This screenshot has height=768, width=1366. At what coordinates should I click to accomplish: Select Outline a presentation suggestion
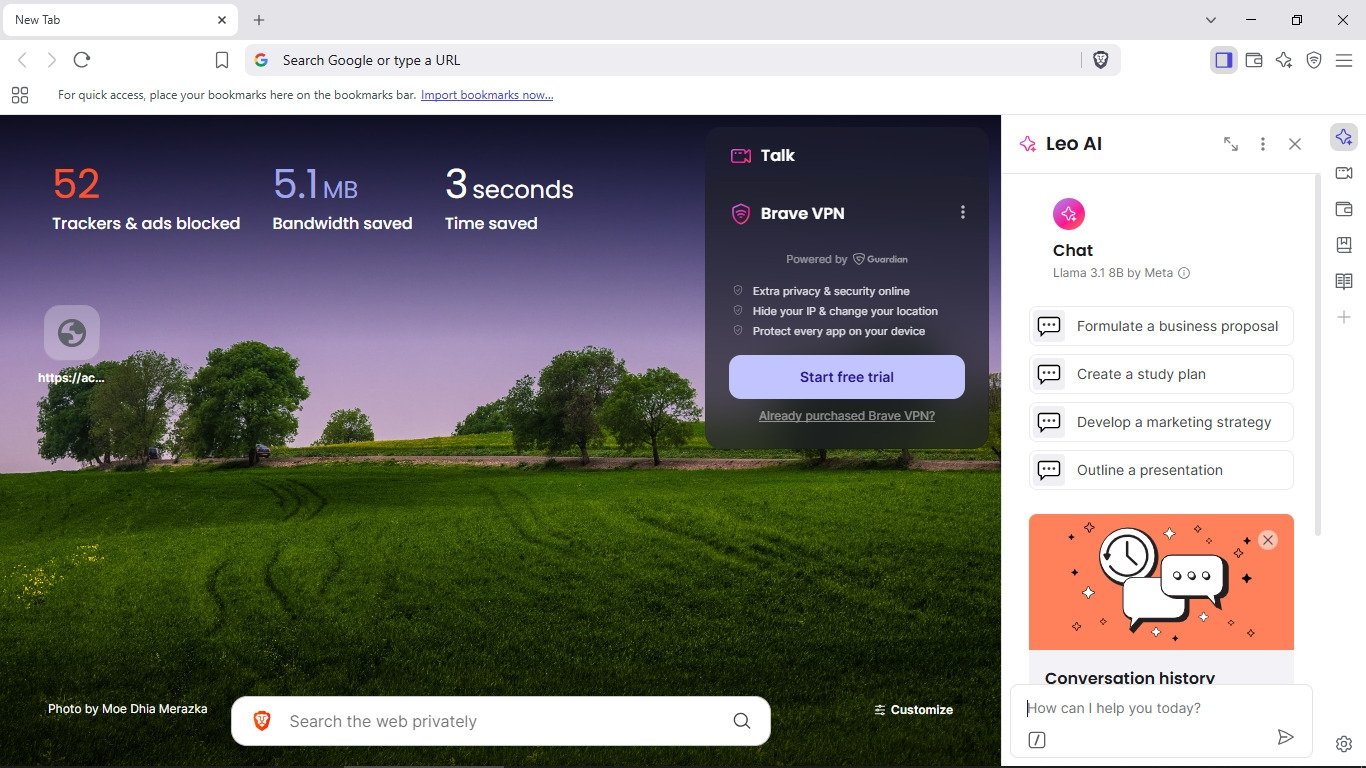click(x=1161, y=470)
